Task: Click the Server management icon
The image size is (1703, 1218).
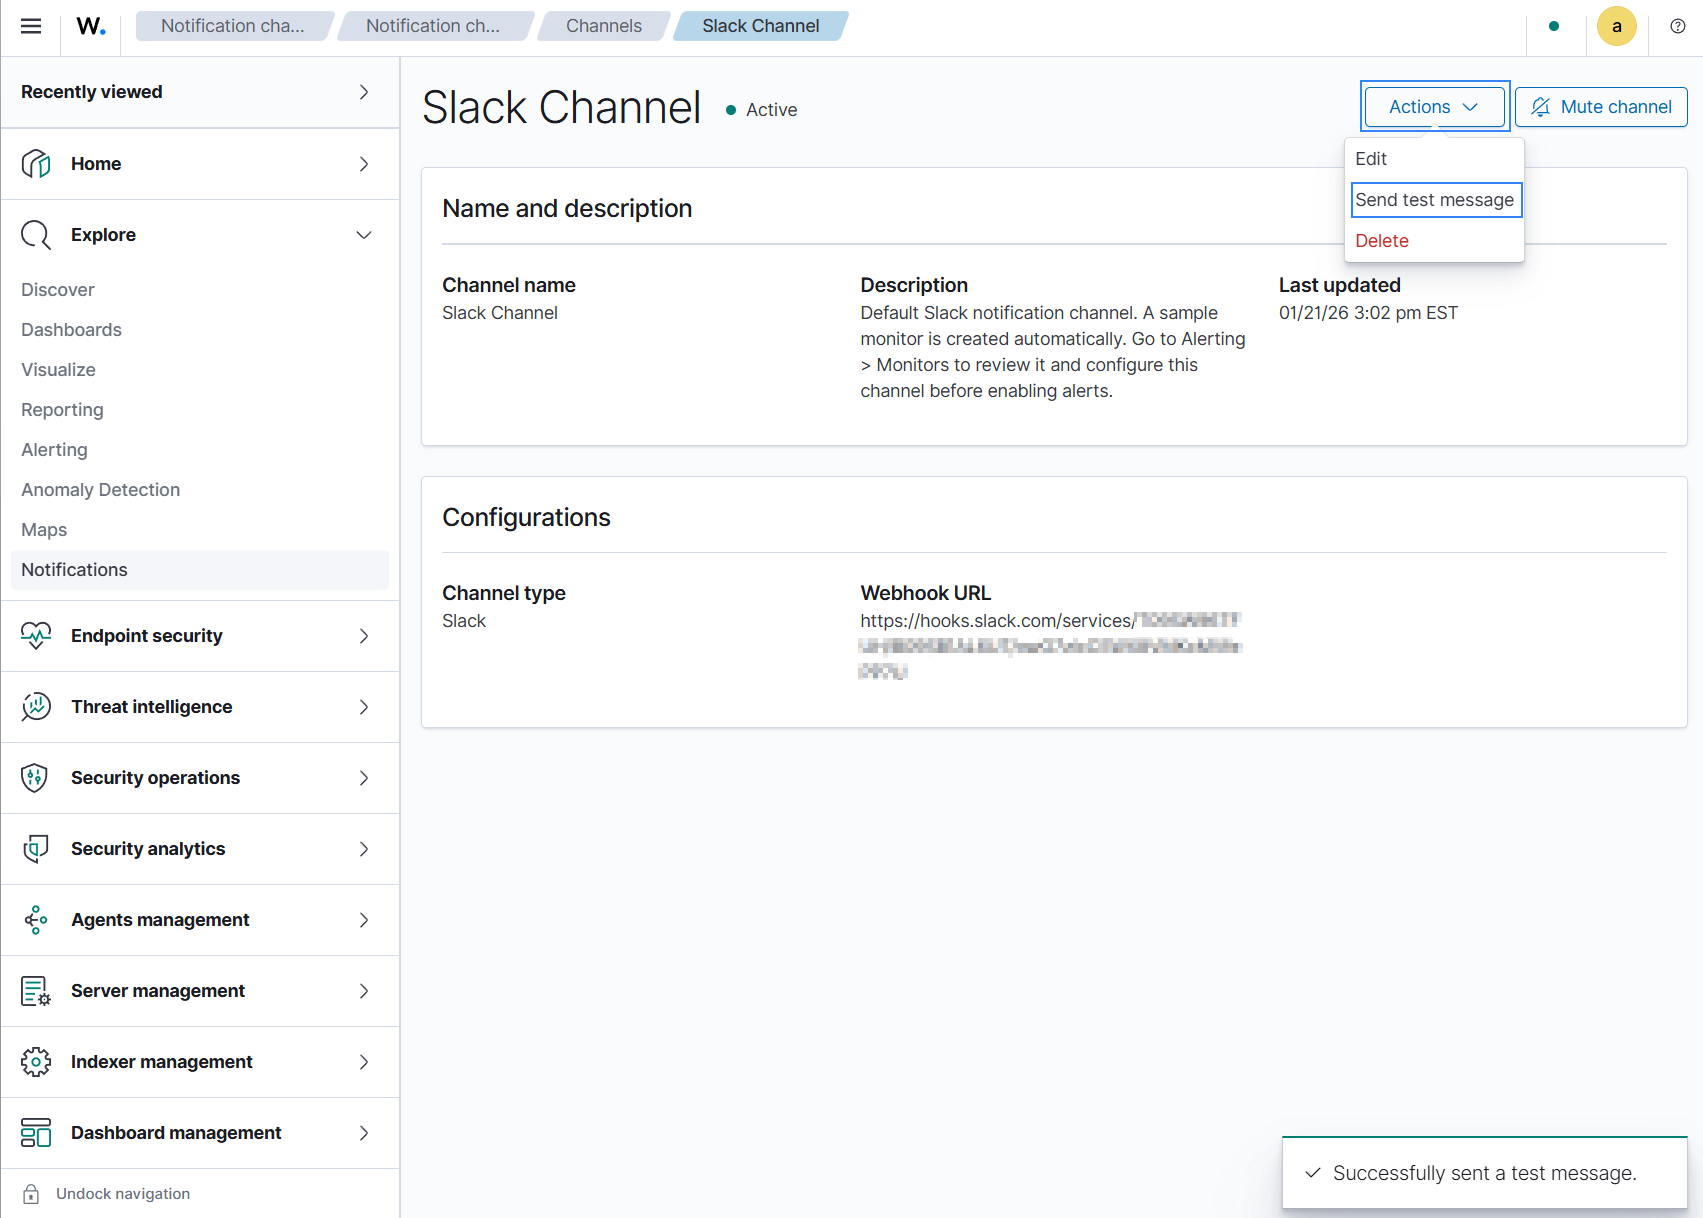Action: pyautogui.click(x=36, y=991)
